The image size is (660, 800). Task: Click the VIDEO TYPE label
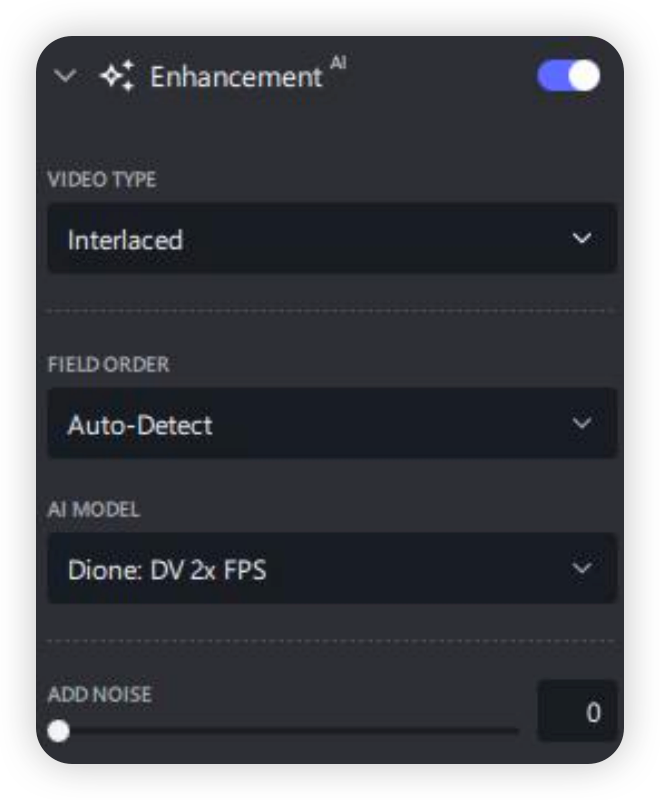tap(102, 180)
